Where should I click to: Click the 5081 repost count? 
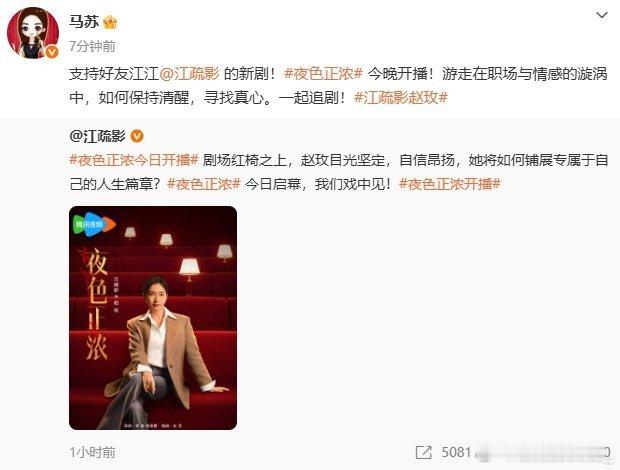pyautogui.click(x=456, y=452)
